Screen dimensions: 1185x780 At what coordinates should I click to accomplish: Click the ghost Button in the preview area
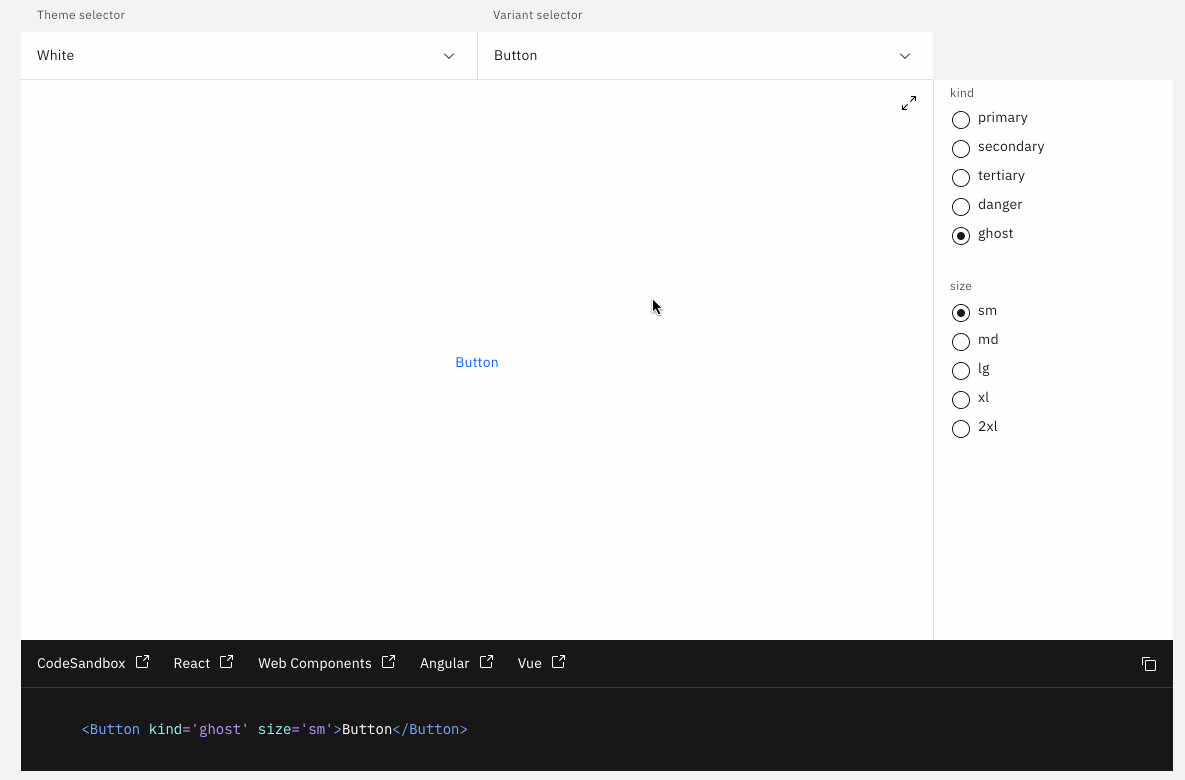[476, 362]
